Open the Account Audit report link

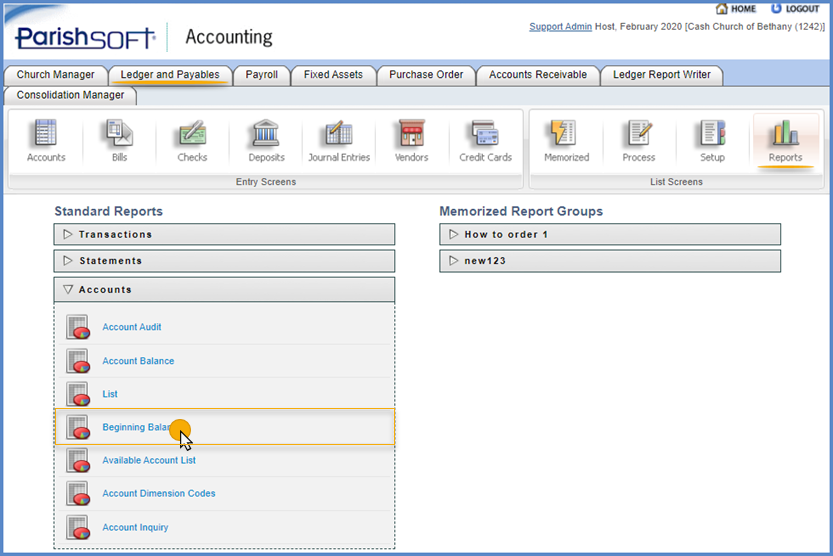pos(131,327)
